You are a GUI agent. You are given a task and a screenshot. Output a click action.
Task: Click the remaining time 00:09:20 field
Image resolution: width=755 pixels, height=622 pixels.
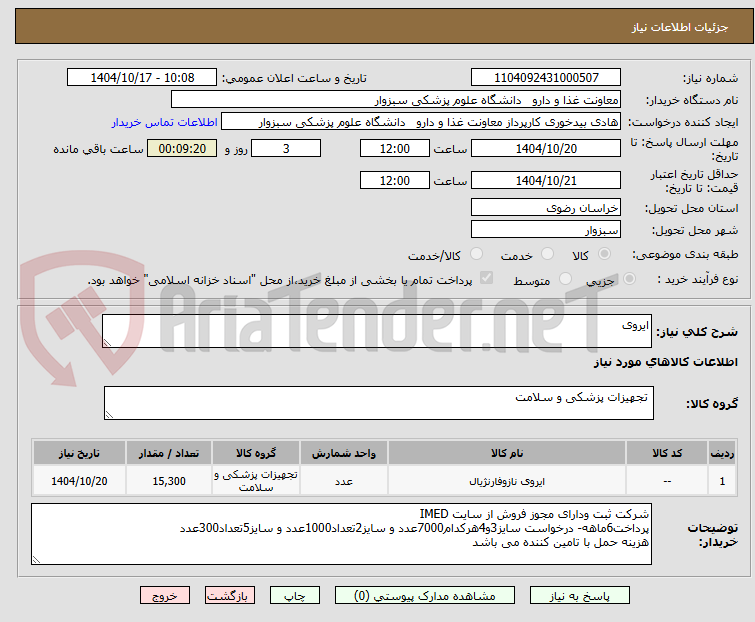pyautogui.click(x=182, y=148)
